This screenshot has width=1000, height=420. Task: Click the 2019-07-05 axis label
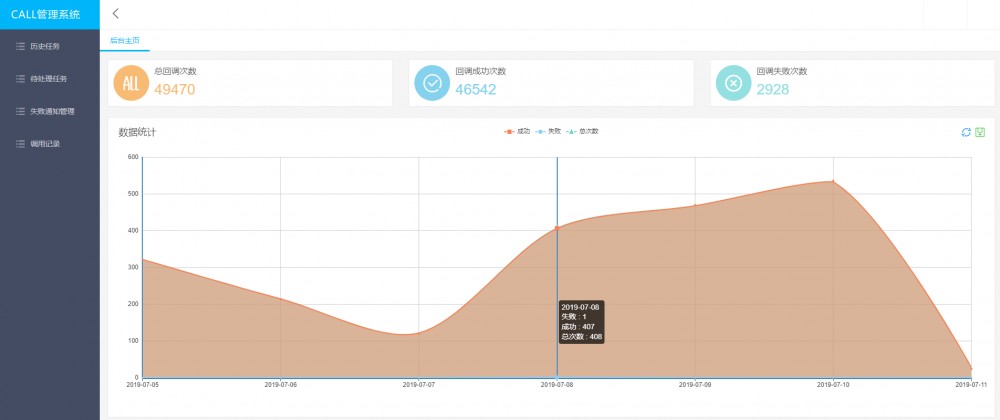[142, 384]
